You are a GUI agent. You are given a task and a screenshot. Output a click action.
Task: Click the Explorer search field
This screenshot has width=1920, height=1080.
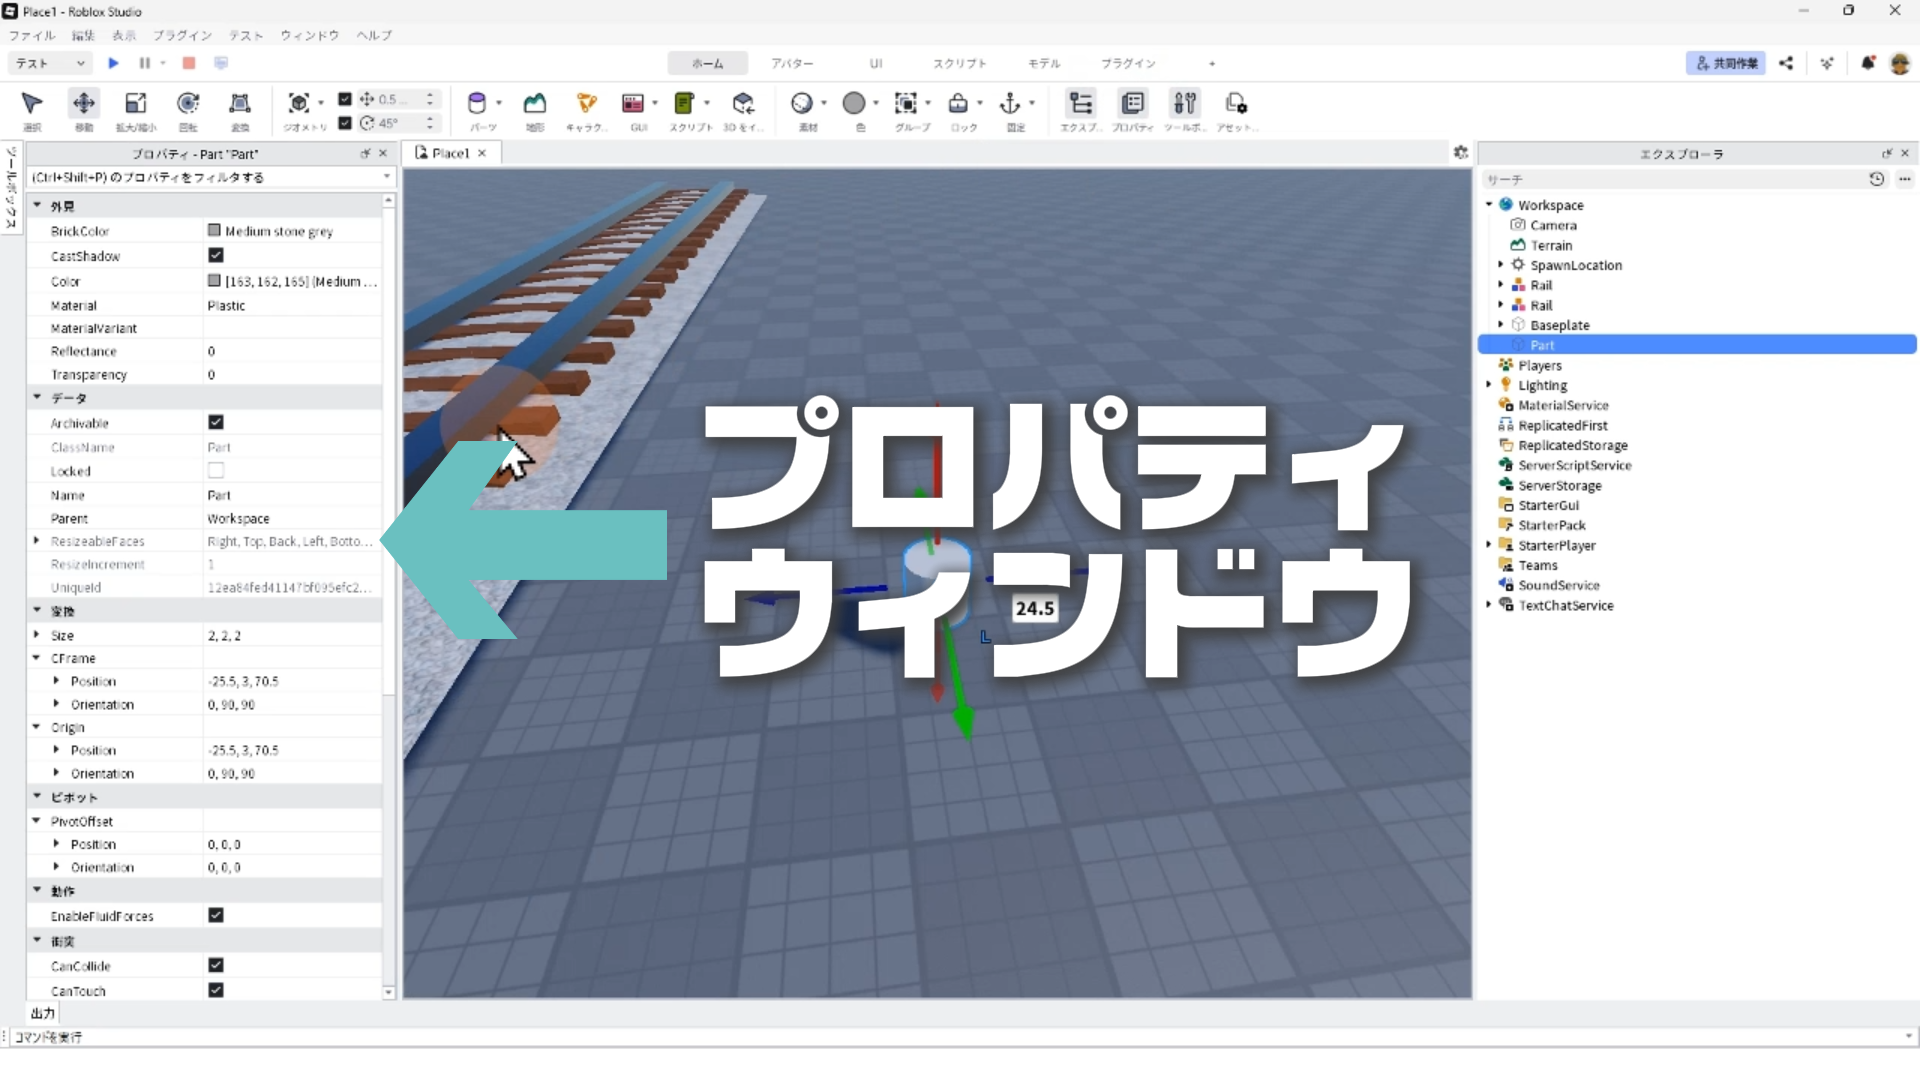(x=1670, y=179)
